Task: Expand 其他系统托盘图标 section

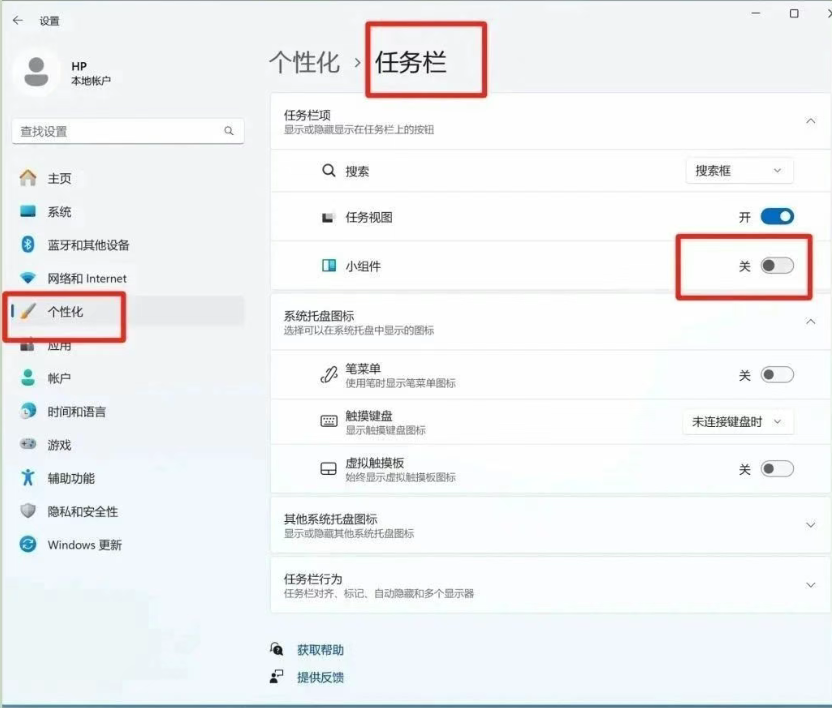Action: 811,524
